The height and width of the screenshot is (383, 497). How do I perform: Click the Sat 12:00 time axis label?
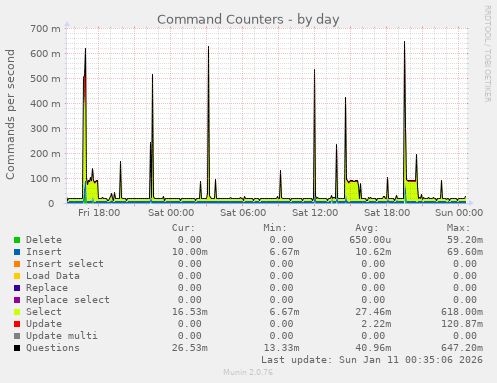pos(315,213)
